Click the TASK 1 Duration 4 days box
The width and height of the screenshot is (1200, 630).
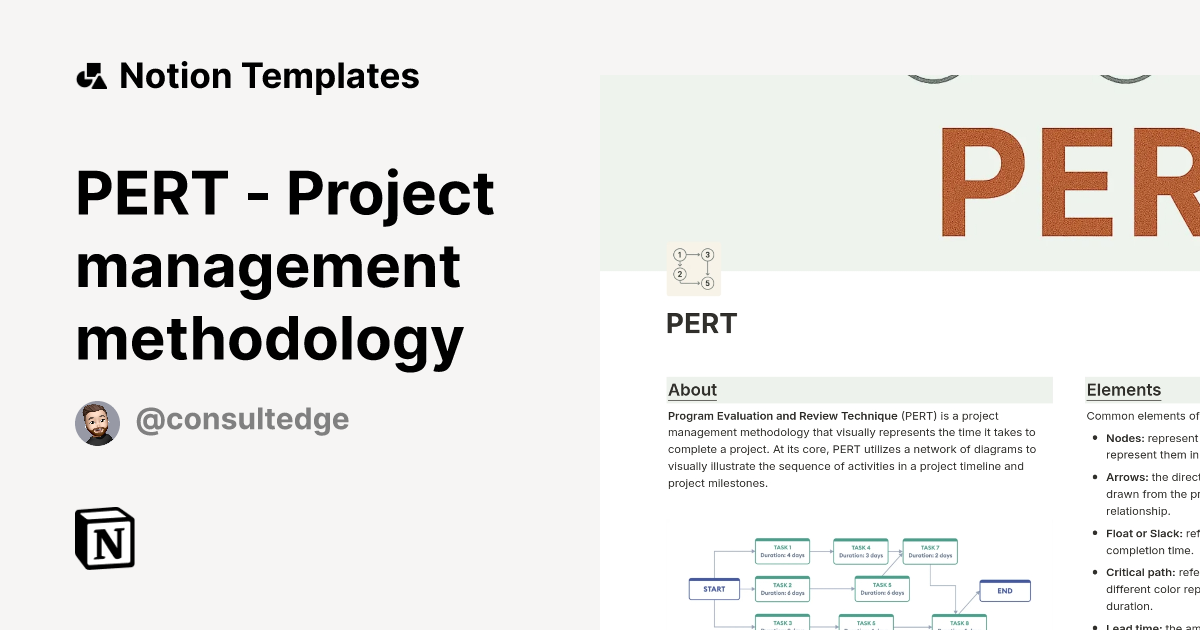click(781, 550)
